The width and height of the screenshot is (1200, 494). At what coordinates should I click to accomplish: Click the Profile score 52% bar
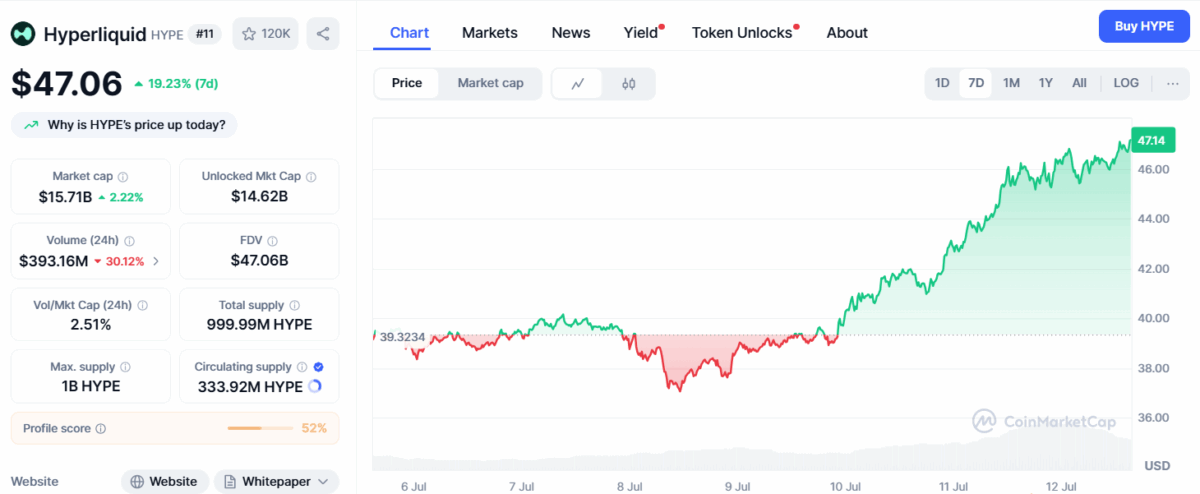point(260,428)
